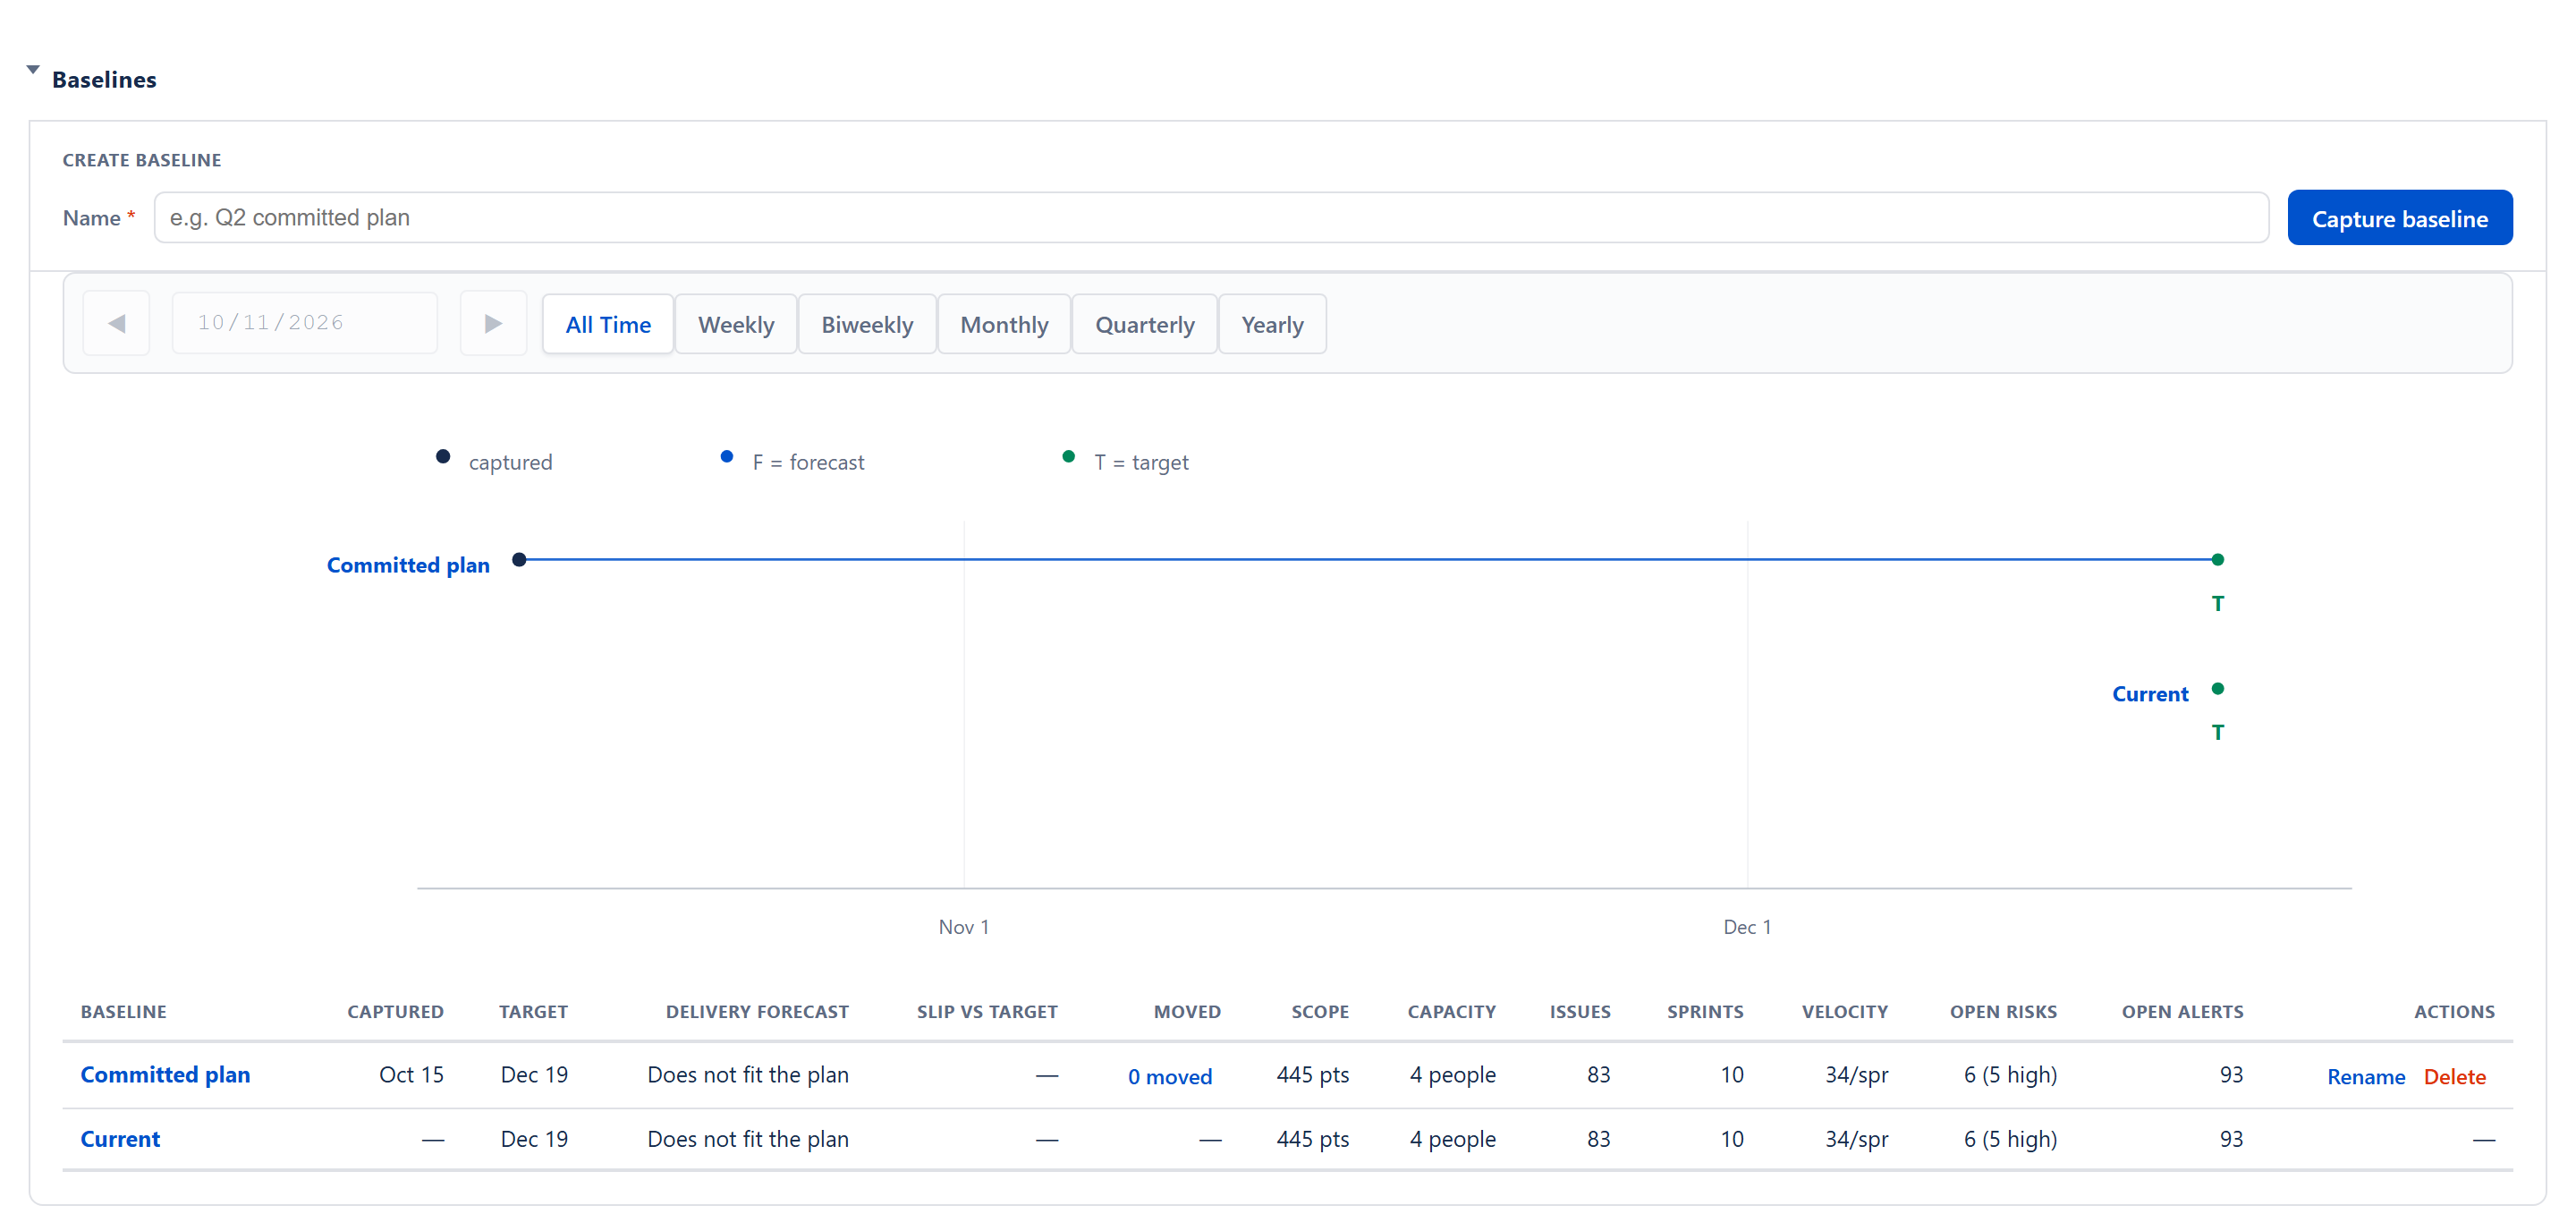The image size is (2576, 1231).
Task: Click the CREATE BASELINE heading
Action: point(142,160)
